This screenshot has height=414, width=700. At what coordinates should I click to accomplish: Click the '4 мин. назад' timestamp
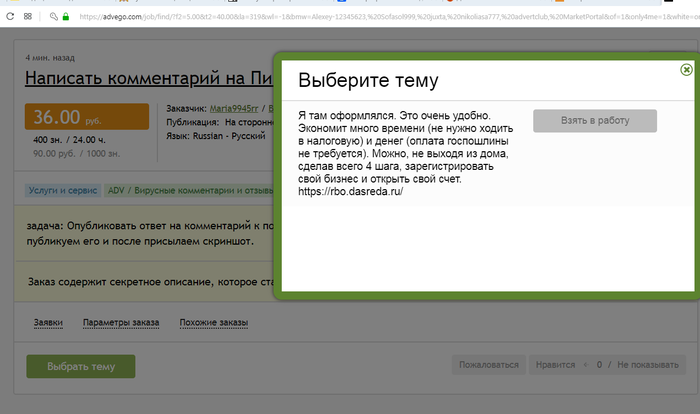pyautogui.click(x=50, y=58)
